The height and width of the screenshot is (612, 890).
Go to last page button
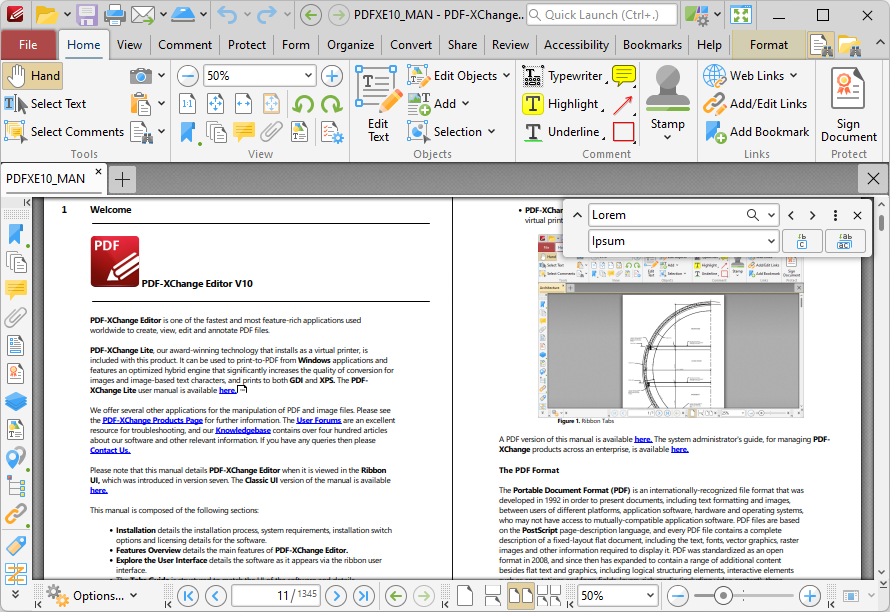pos(364,596)
